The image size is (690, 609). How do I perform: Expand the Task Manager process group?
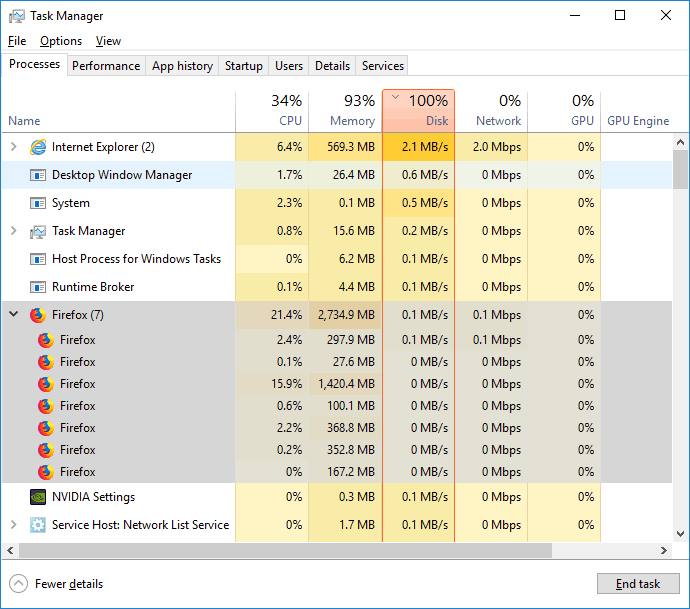point(14,231)
